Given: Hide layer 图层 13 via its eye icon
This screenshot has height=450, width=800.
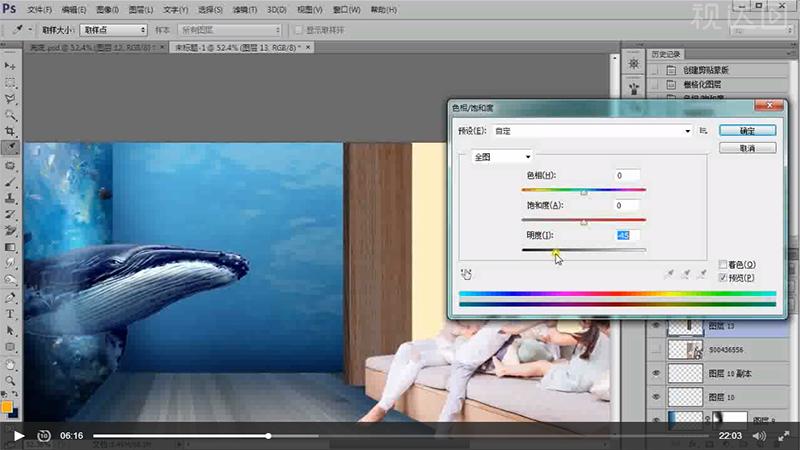Looking at the screenshot, I should [656, 326].
